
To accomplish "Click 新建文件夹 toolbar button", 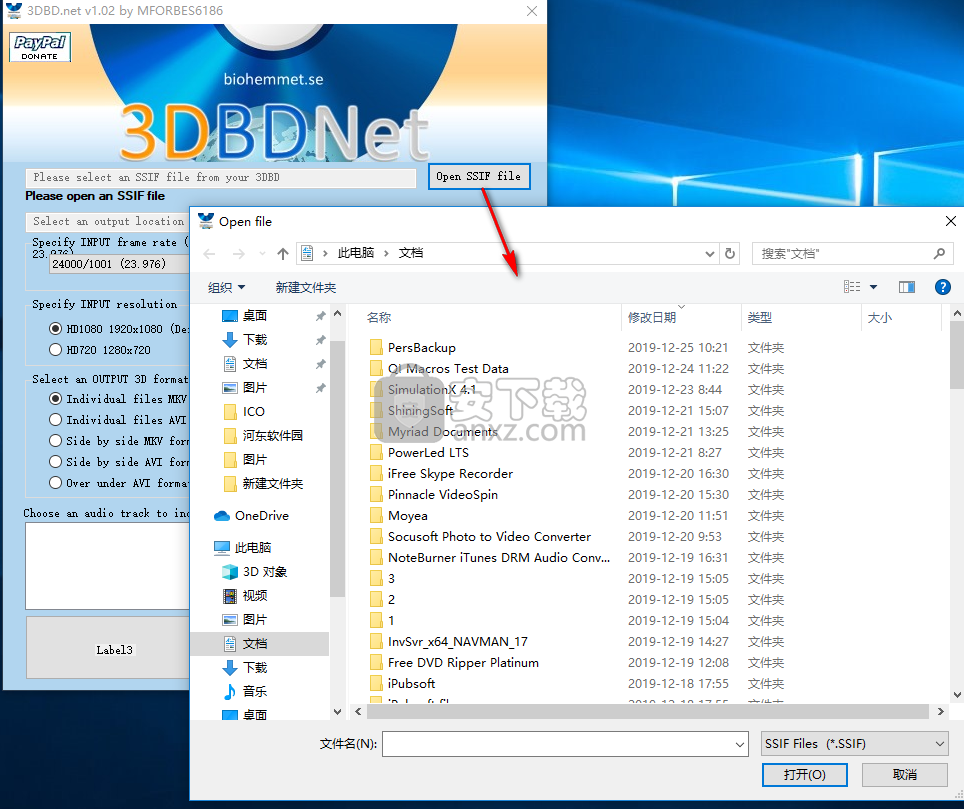I will click(x=306, y=287).
